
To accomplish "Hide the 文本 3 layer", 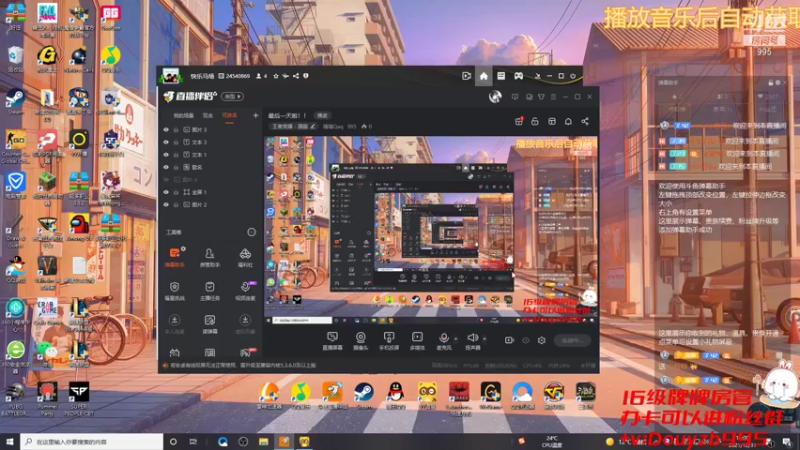I will (x=166, y=142).
